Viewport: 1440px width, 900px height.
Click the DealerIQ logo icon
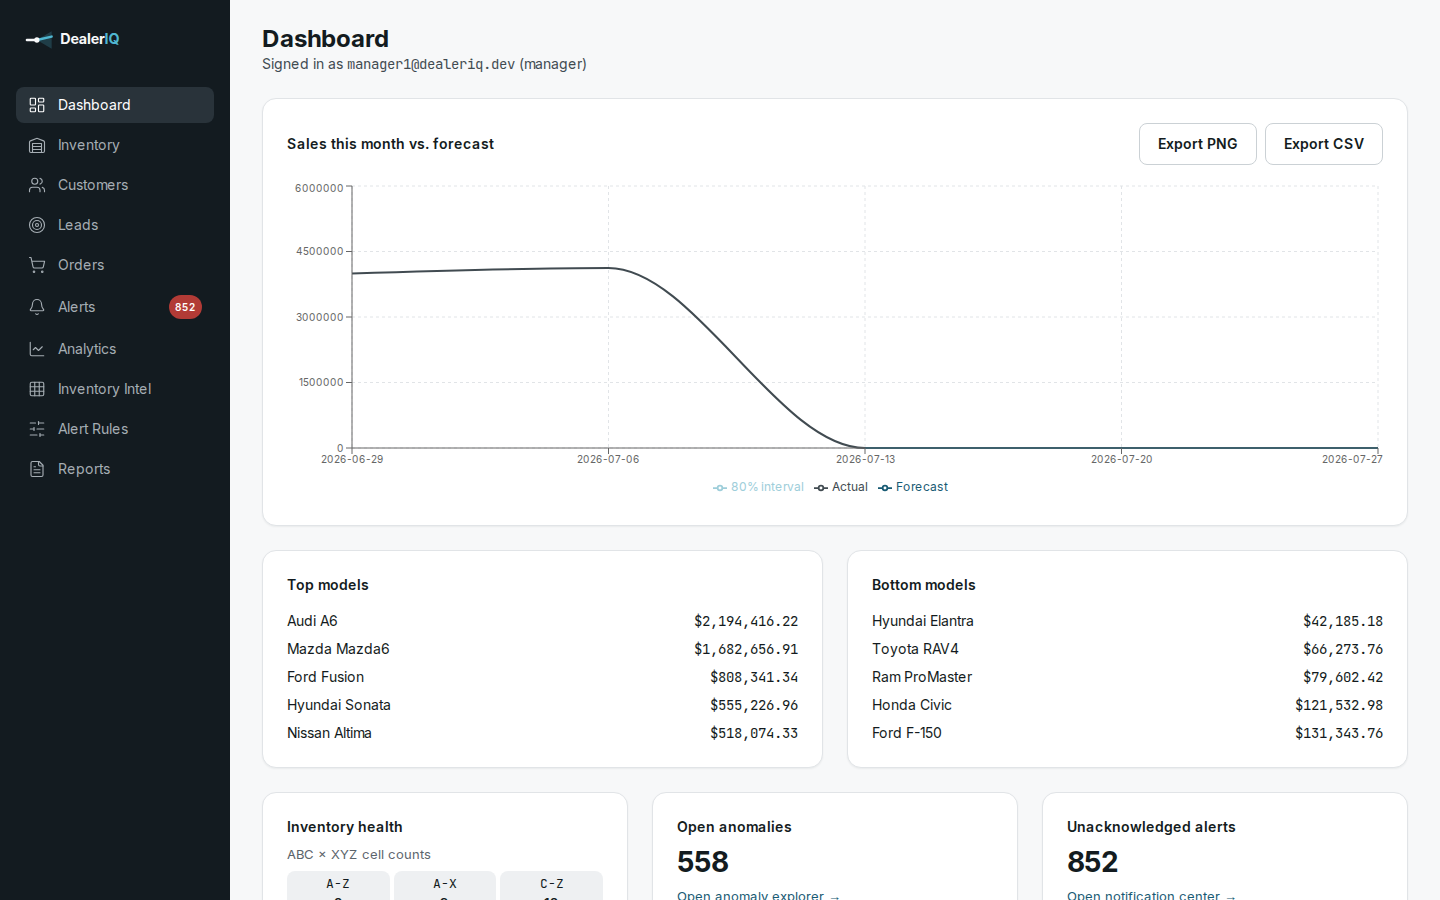pyautogui.click(x=39, y=39)
